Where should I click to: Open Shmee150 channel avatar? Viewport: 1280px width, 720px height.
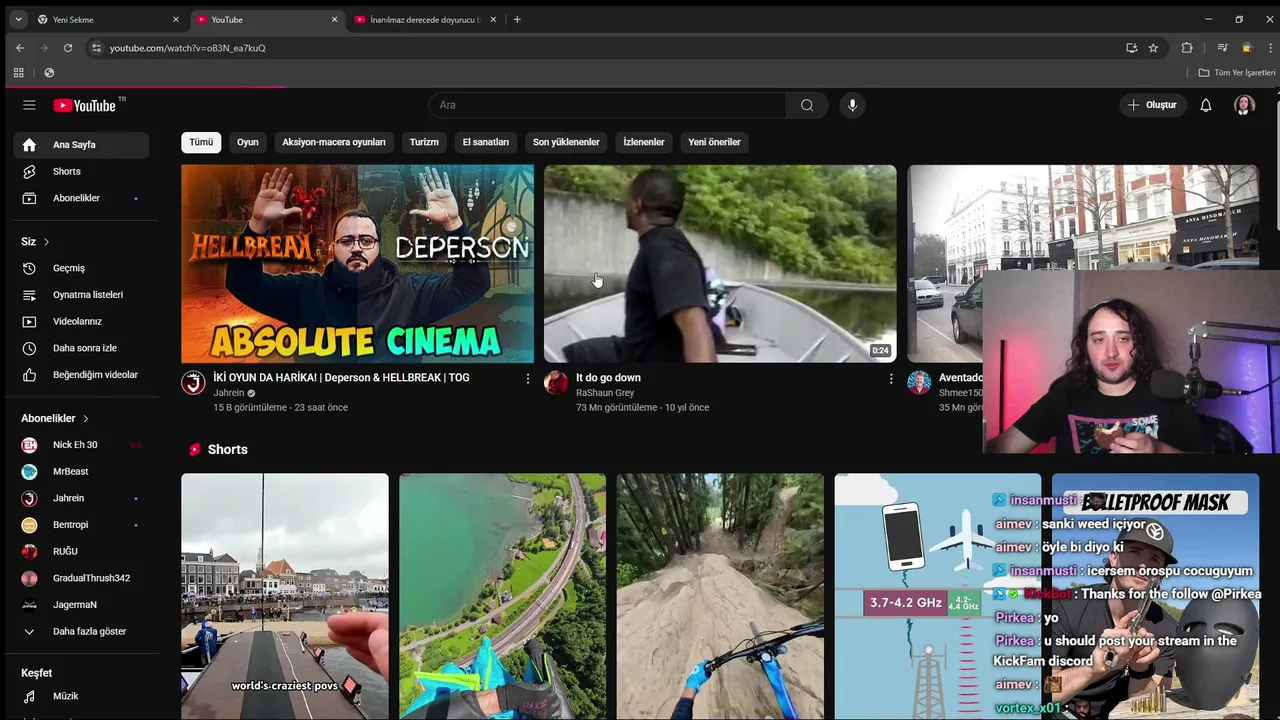coord(919,383)
